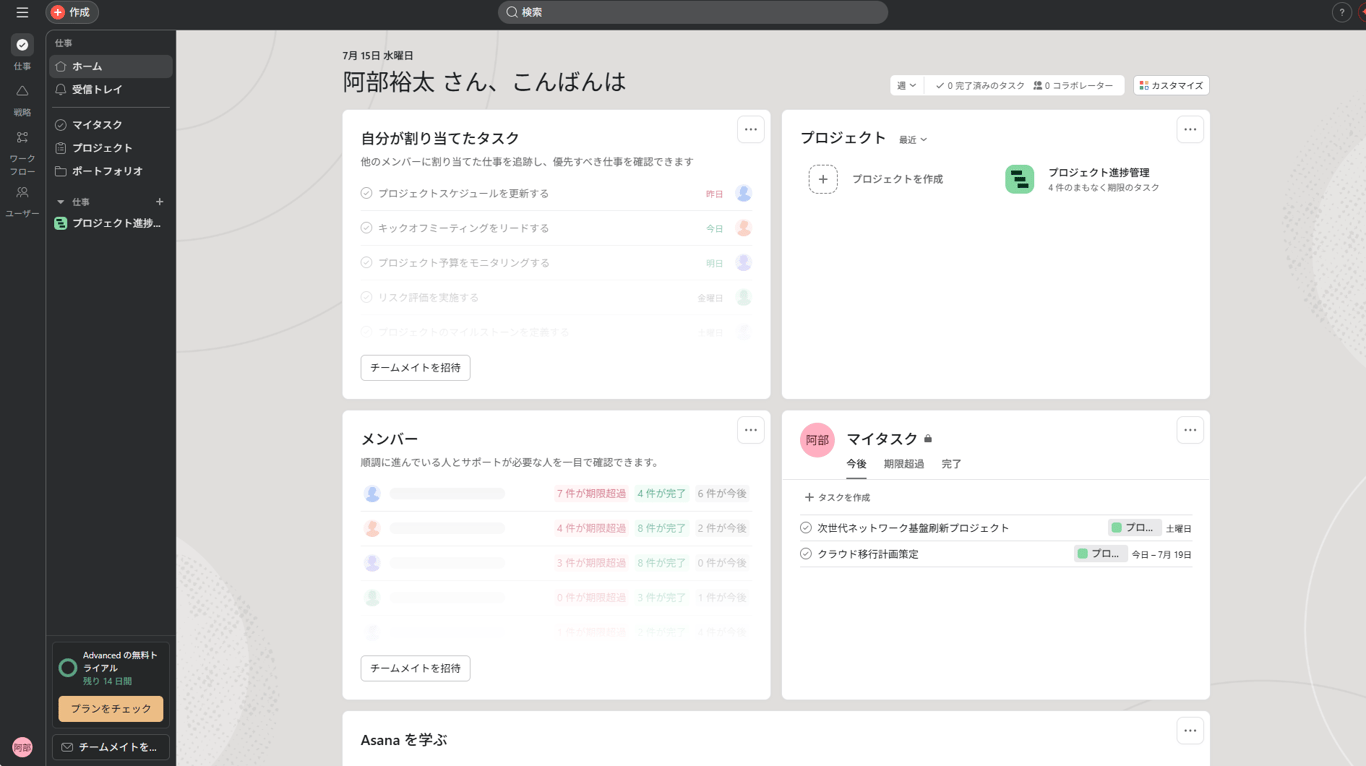The width and height of the screenshot is (1366, 766).
Task: Click 4 件が期限超過 badge
Action: pyautogui.click(x=591, y=528)
